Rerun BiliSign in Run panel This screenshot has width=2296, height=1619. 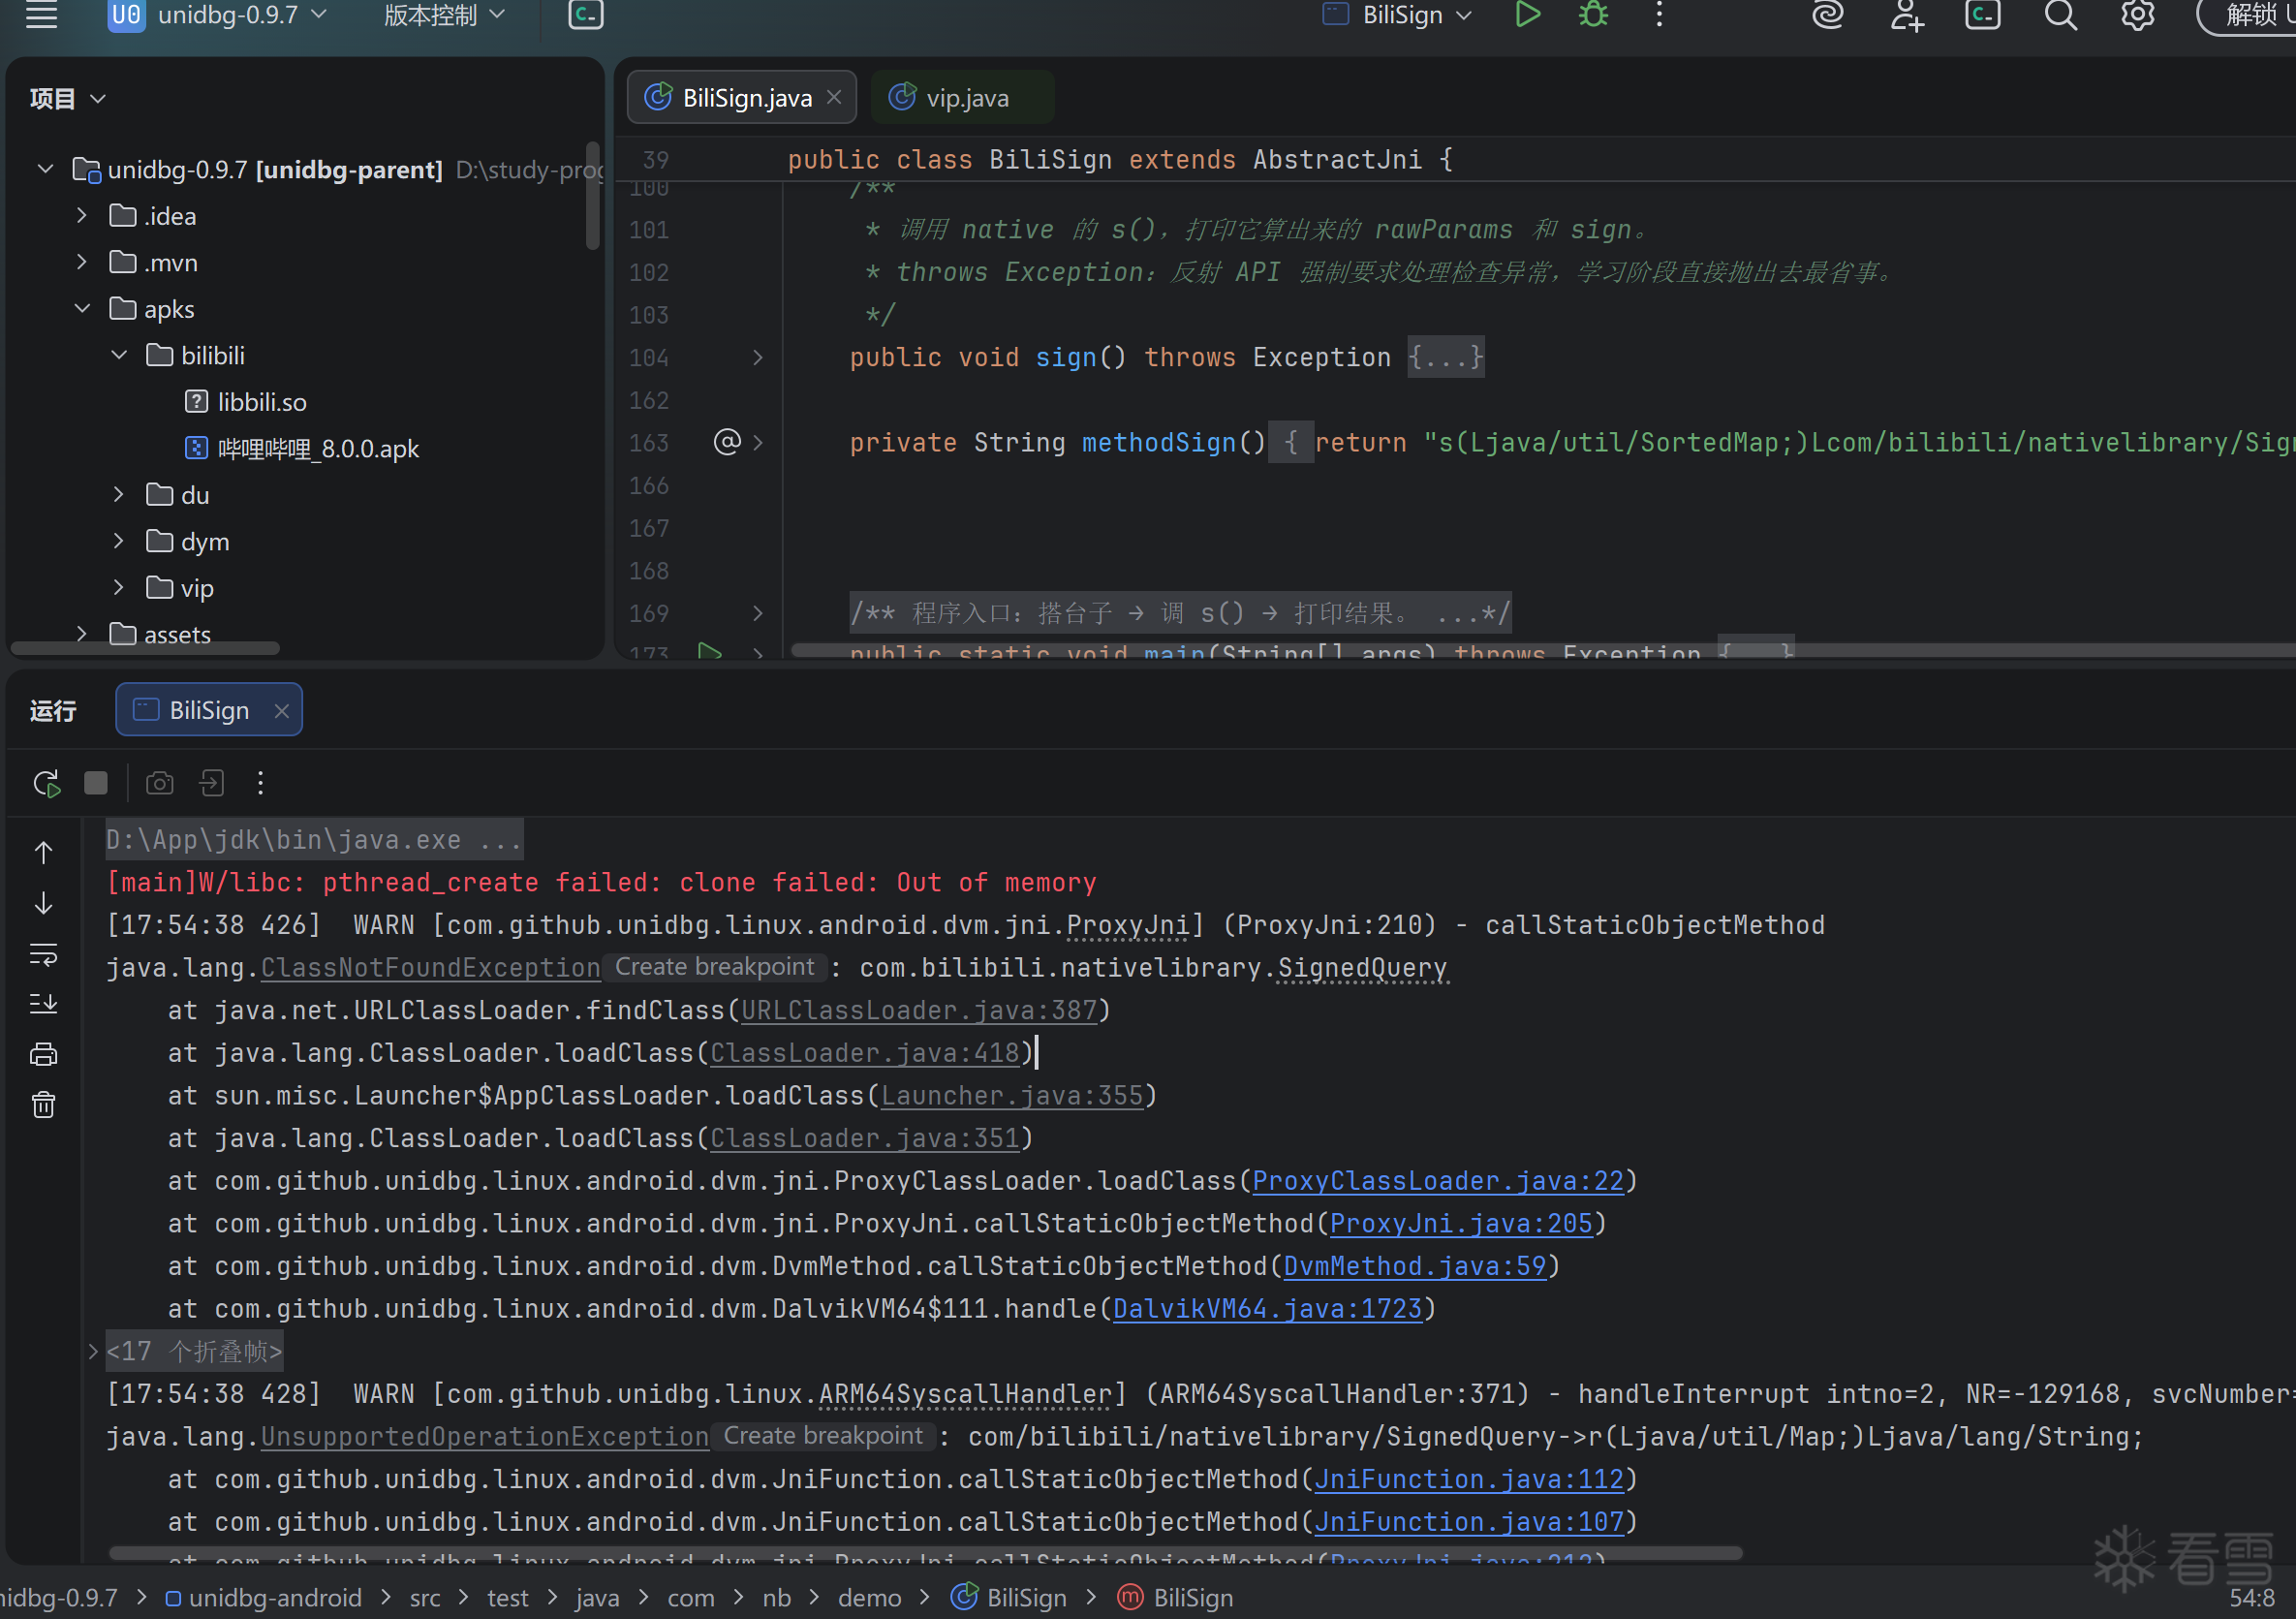tap(46, 783)
